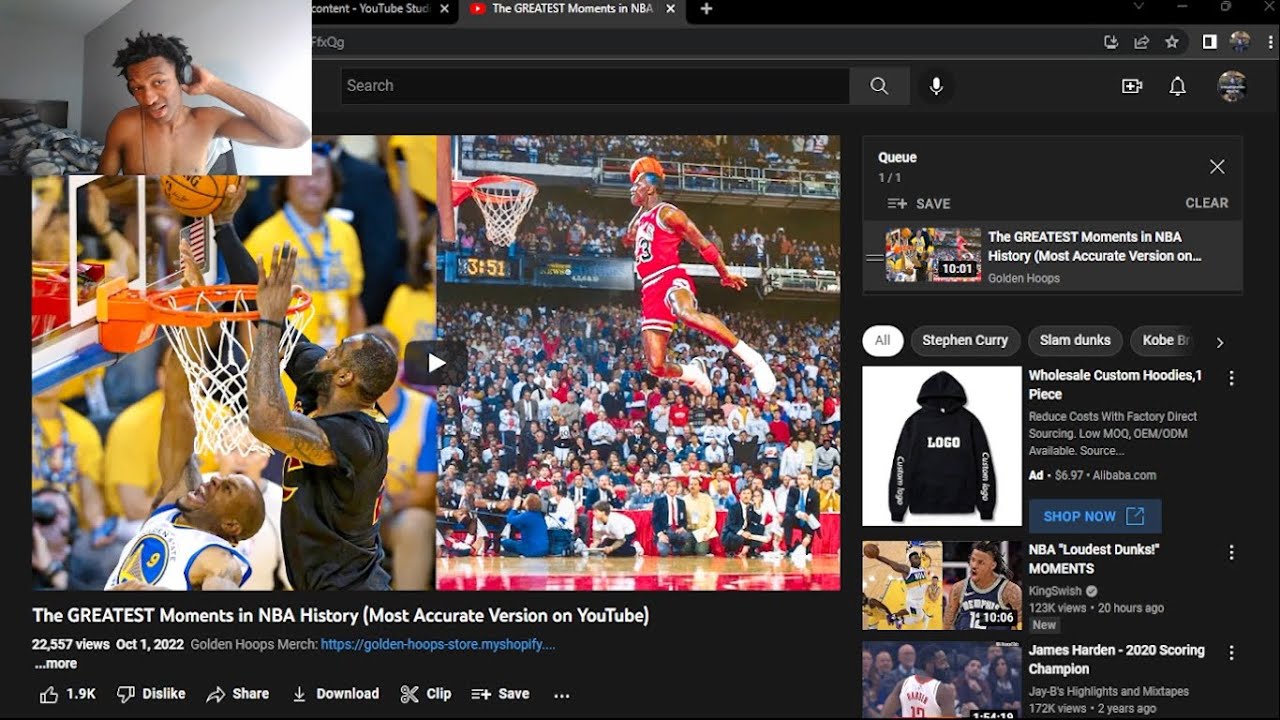Open a new browser tab with plus

tap(706, 9)
